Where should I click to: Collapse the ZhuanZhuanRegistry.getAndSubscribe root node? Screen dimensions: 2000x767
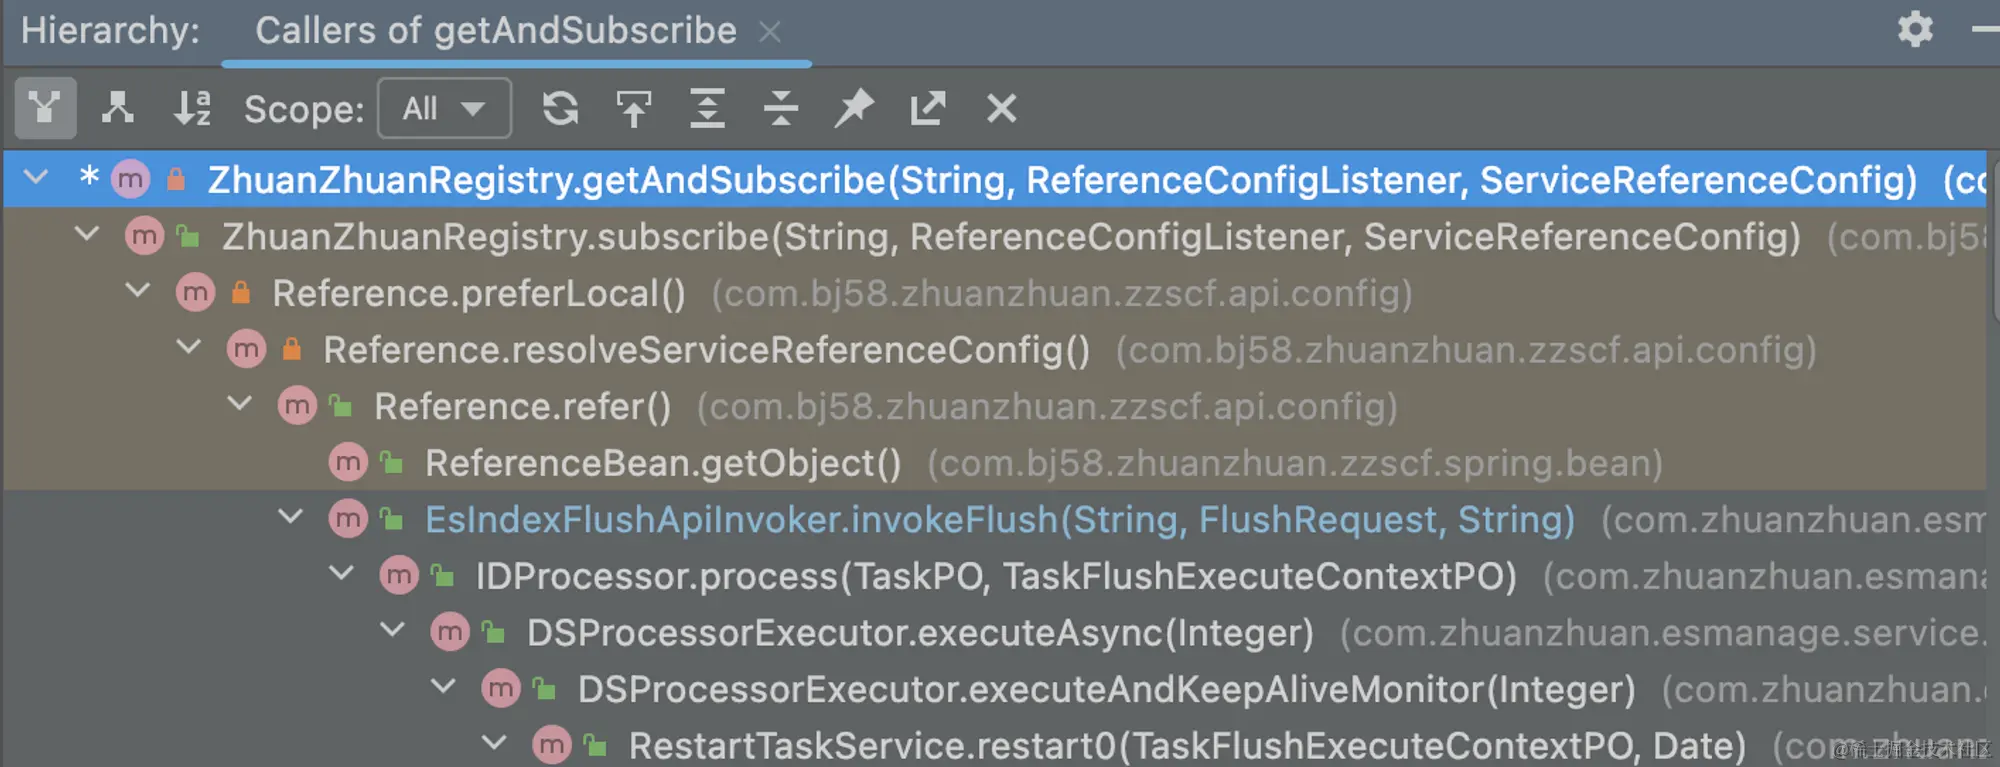pyautogui.click(x=36, y=179)
